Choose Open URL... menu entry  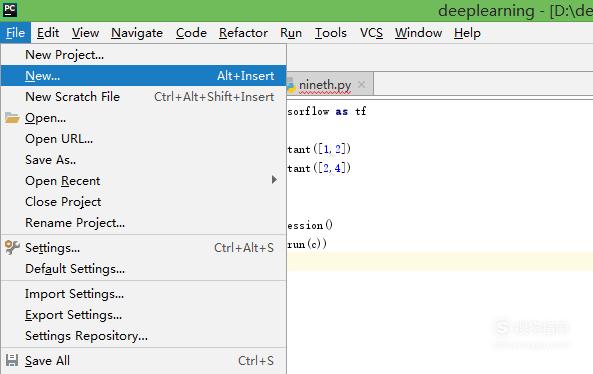click(x=143, y=139)
